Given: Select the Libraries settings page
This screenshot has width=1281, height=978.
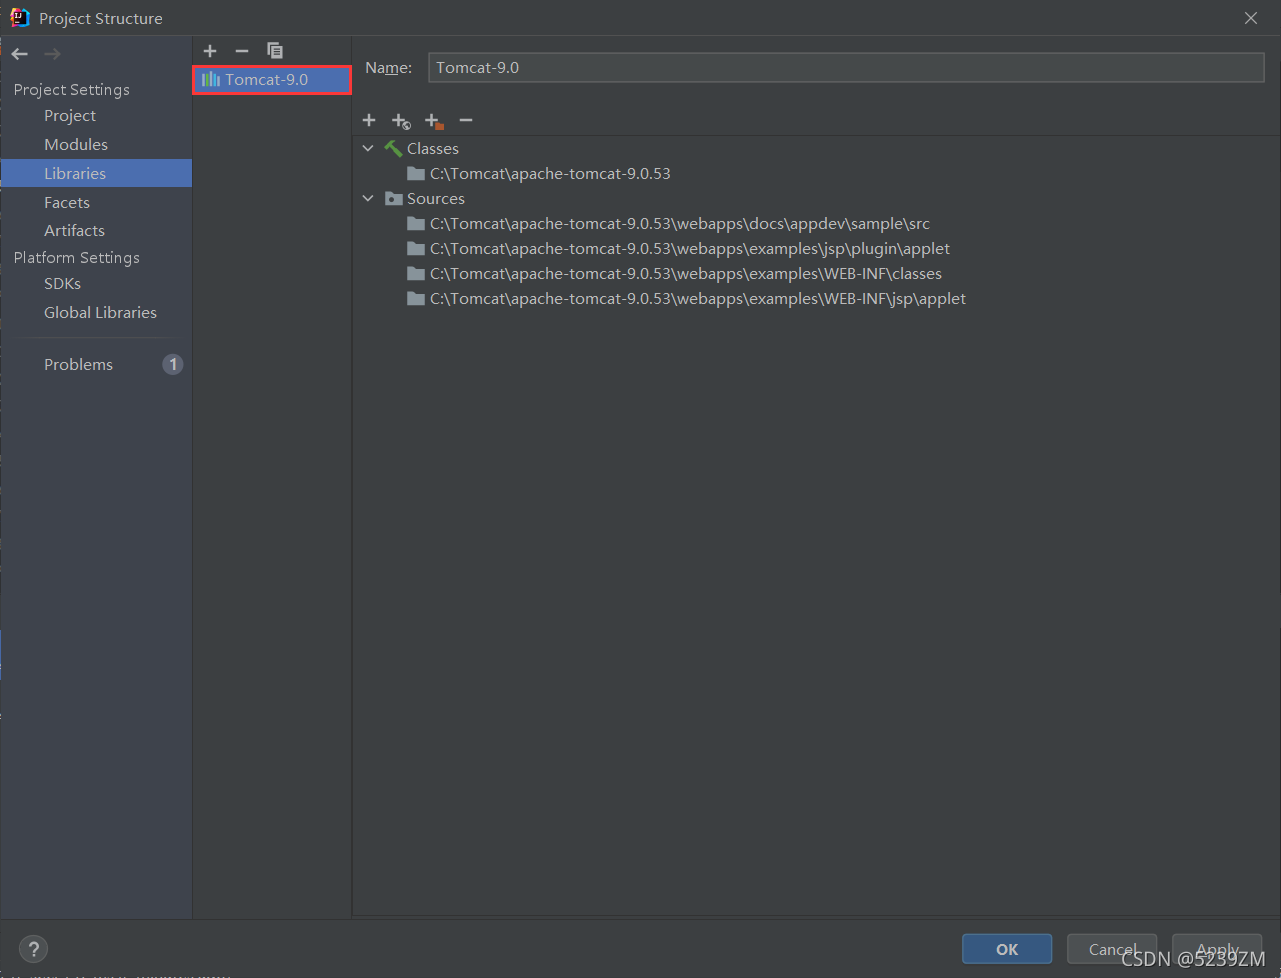Looking at the screenshot, I should coord(96,173).
